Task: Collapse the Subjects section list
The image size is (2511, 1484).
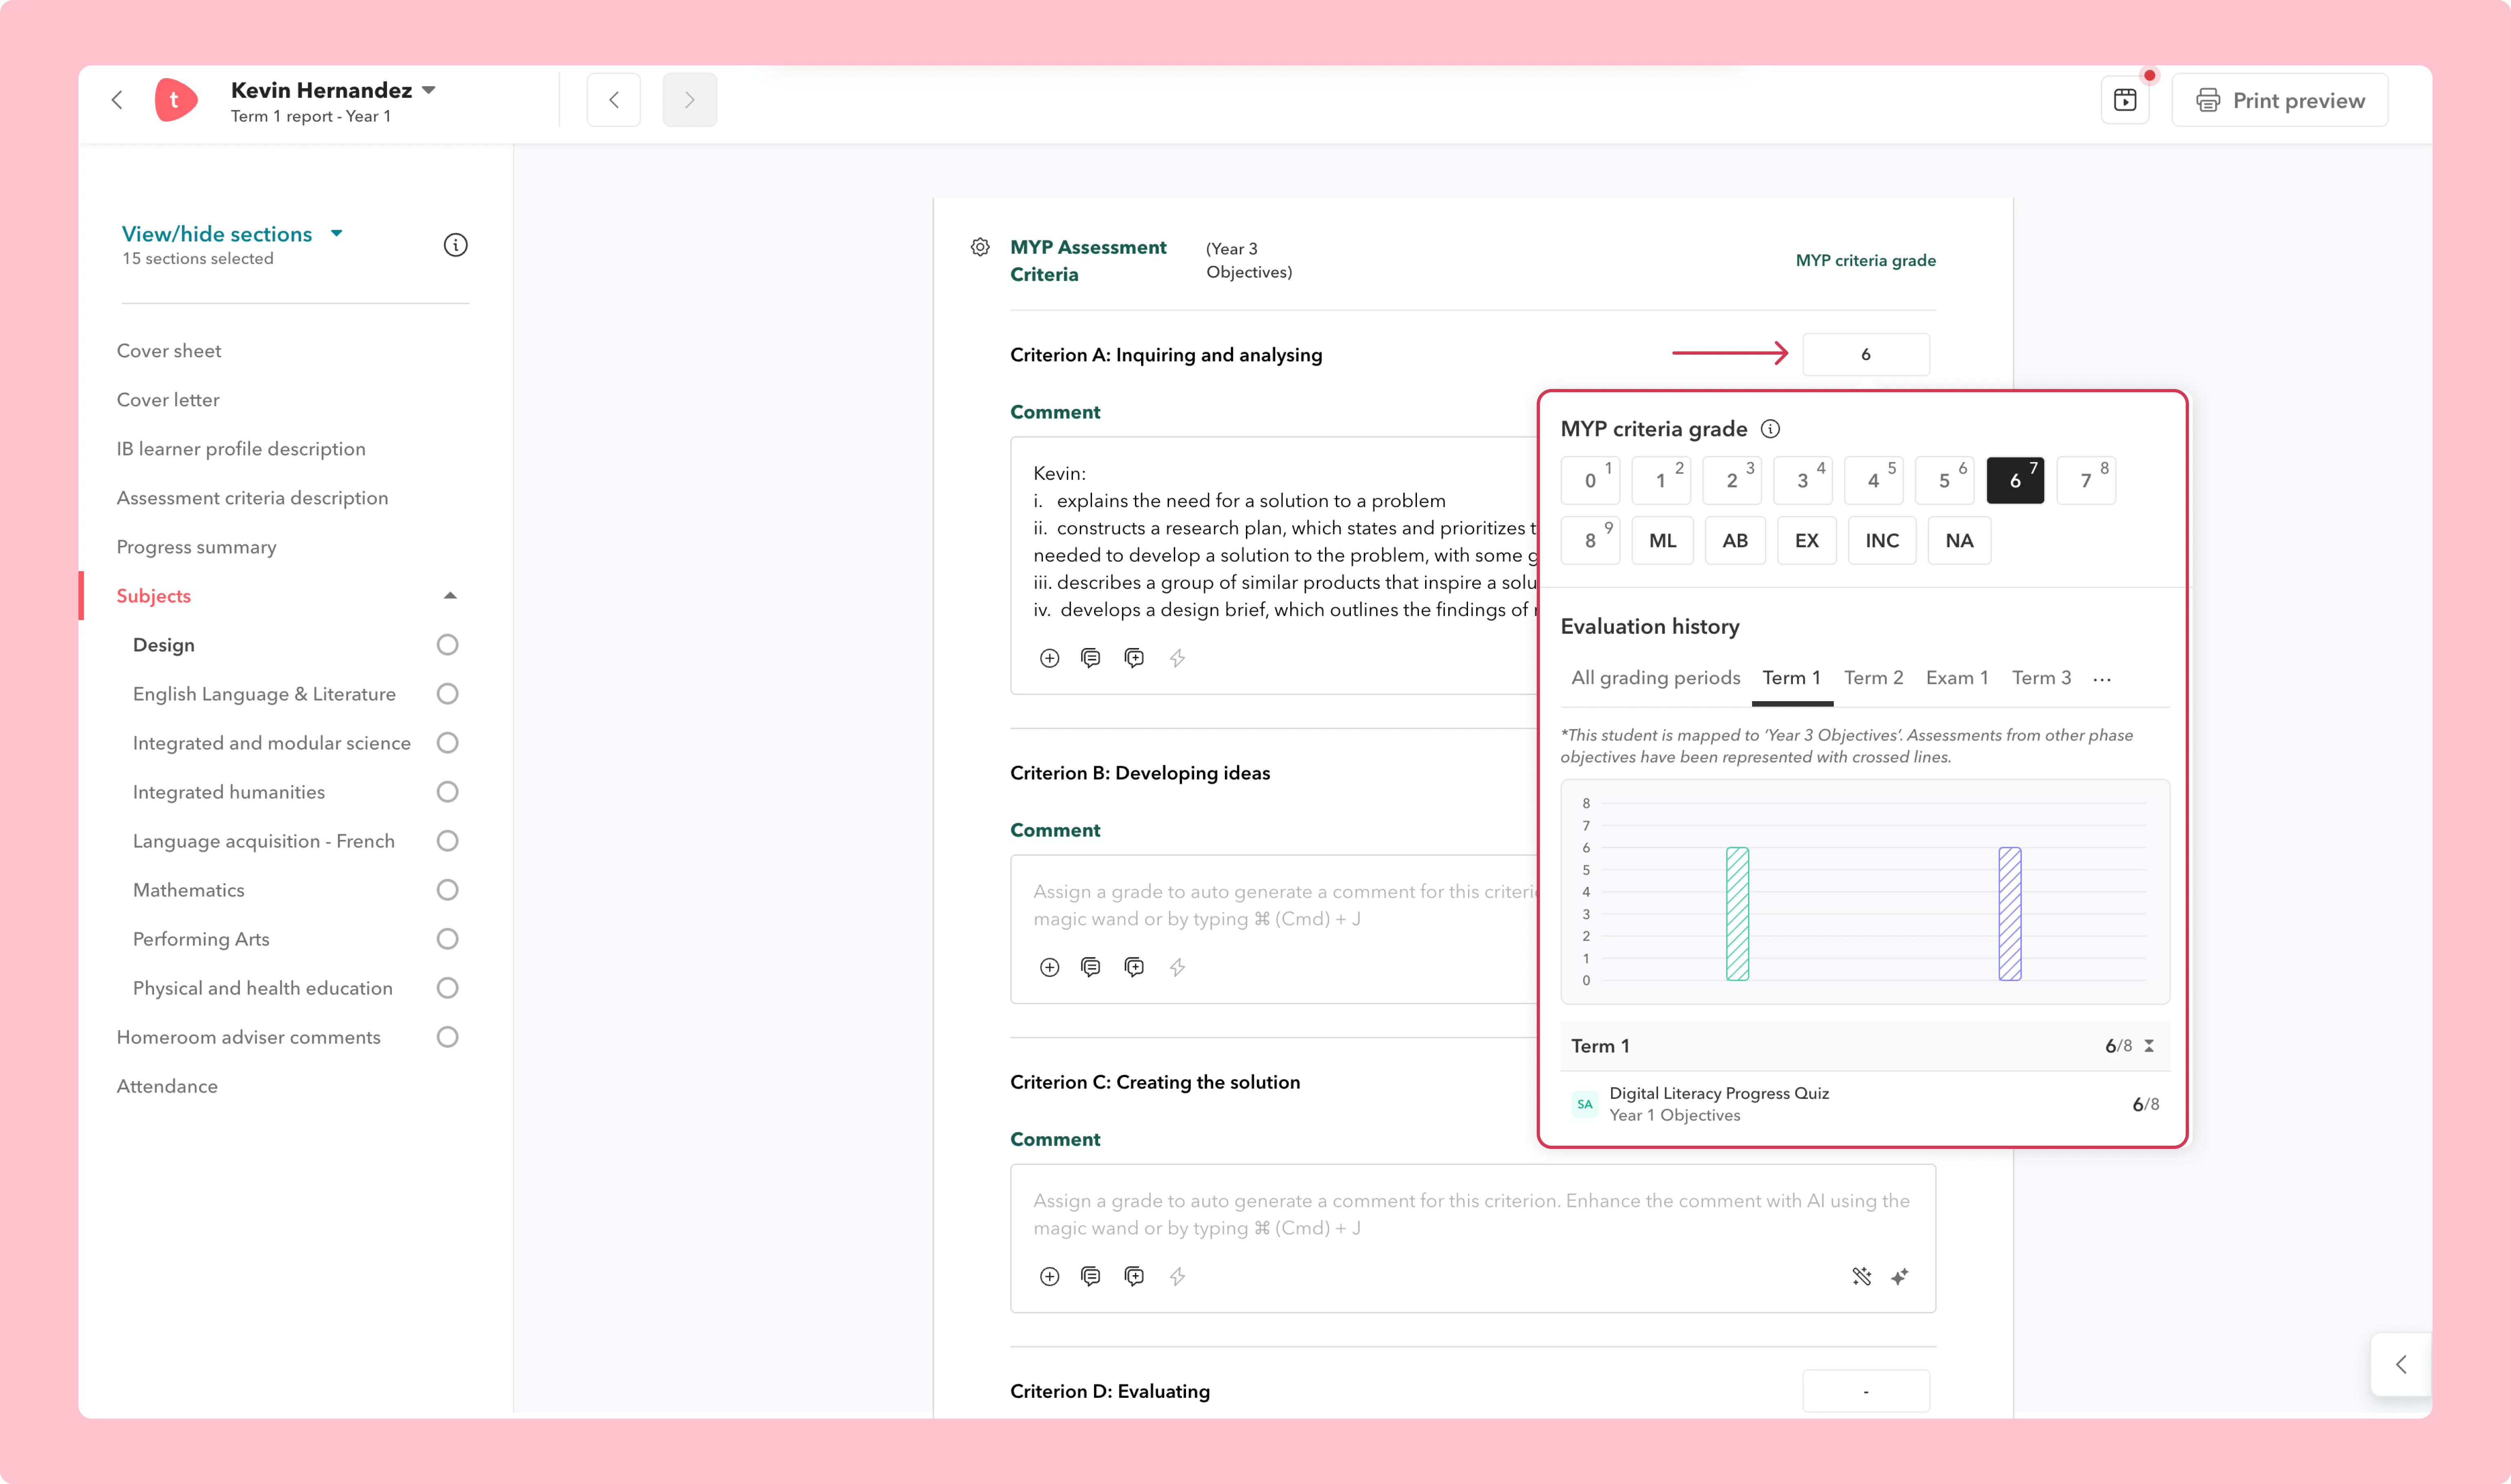Action: point(450,596)
